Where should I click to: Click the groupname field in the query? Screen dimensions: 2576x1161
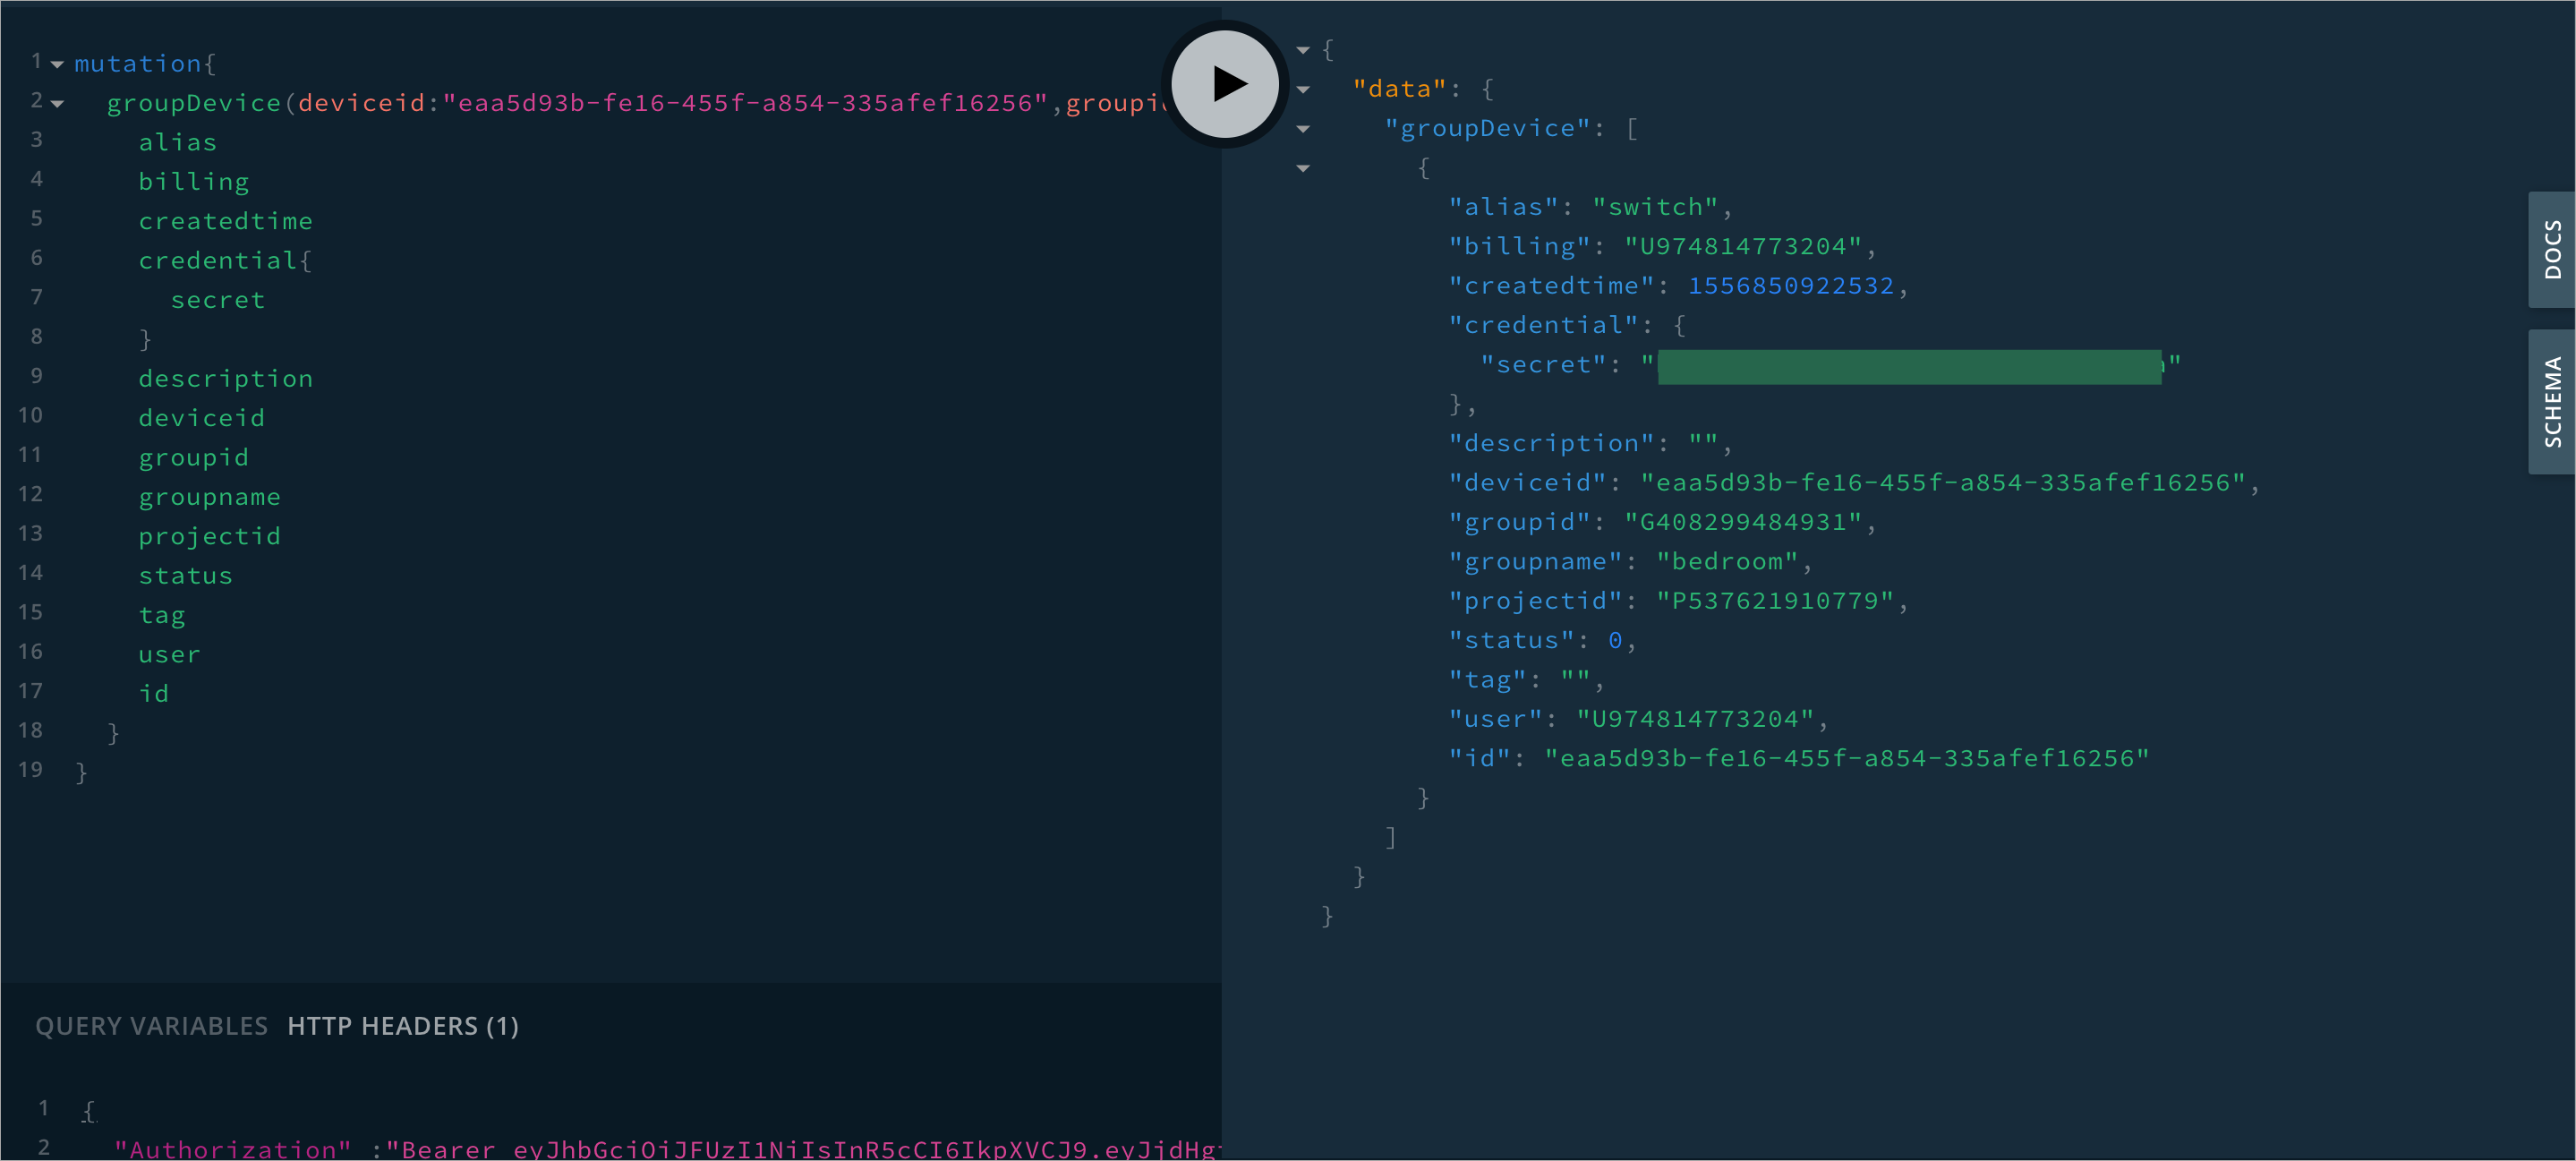pos(210,497)
